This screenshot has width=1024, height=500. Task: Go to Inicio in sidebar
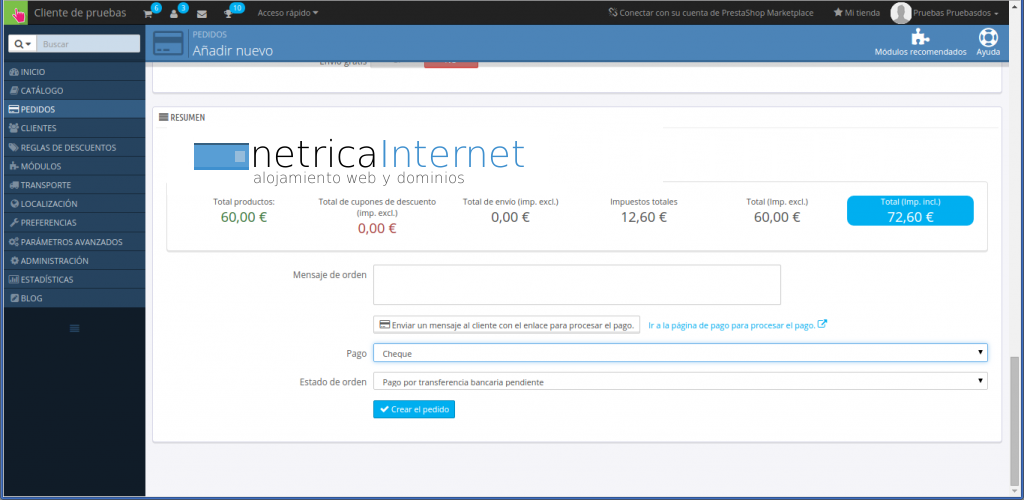74,72
